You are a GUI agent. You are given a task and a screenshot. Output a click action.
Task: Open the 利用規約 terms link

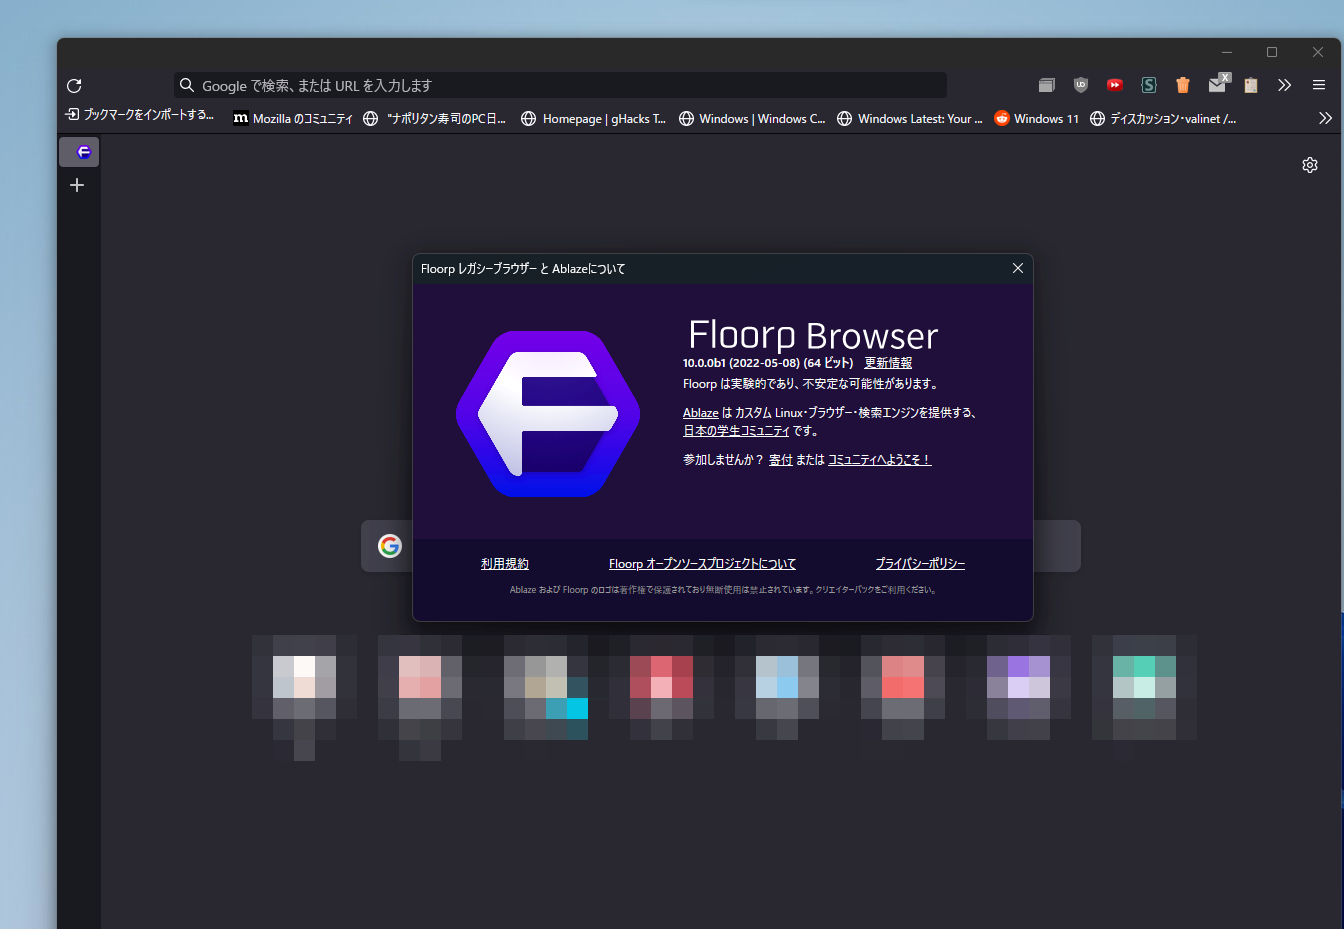pyautogui.click(x=505, y=564)
